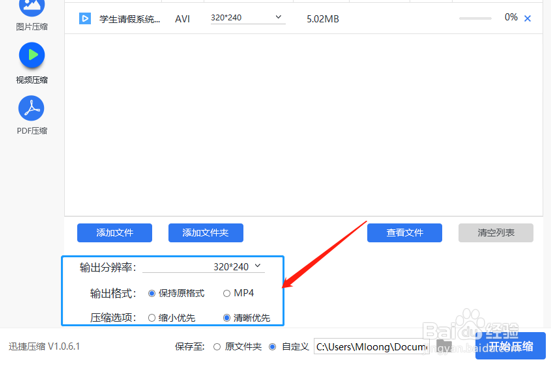Click the AVI format text

182,19
